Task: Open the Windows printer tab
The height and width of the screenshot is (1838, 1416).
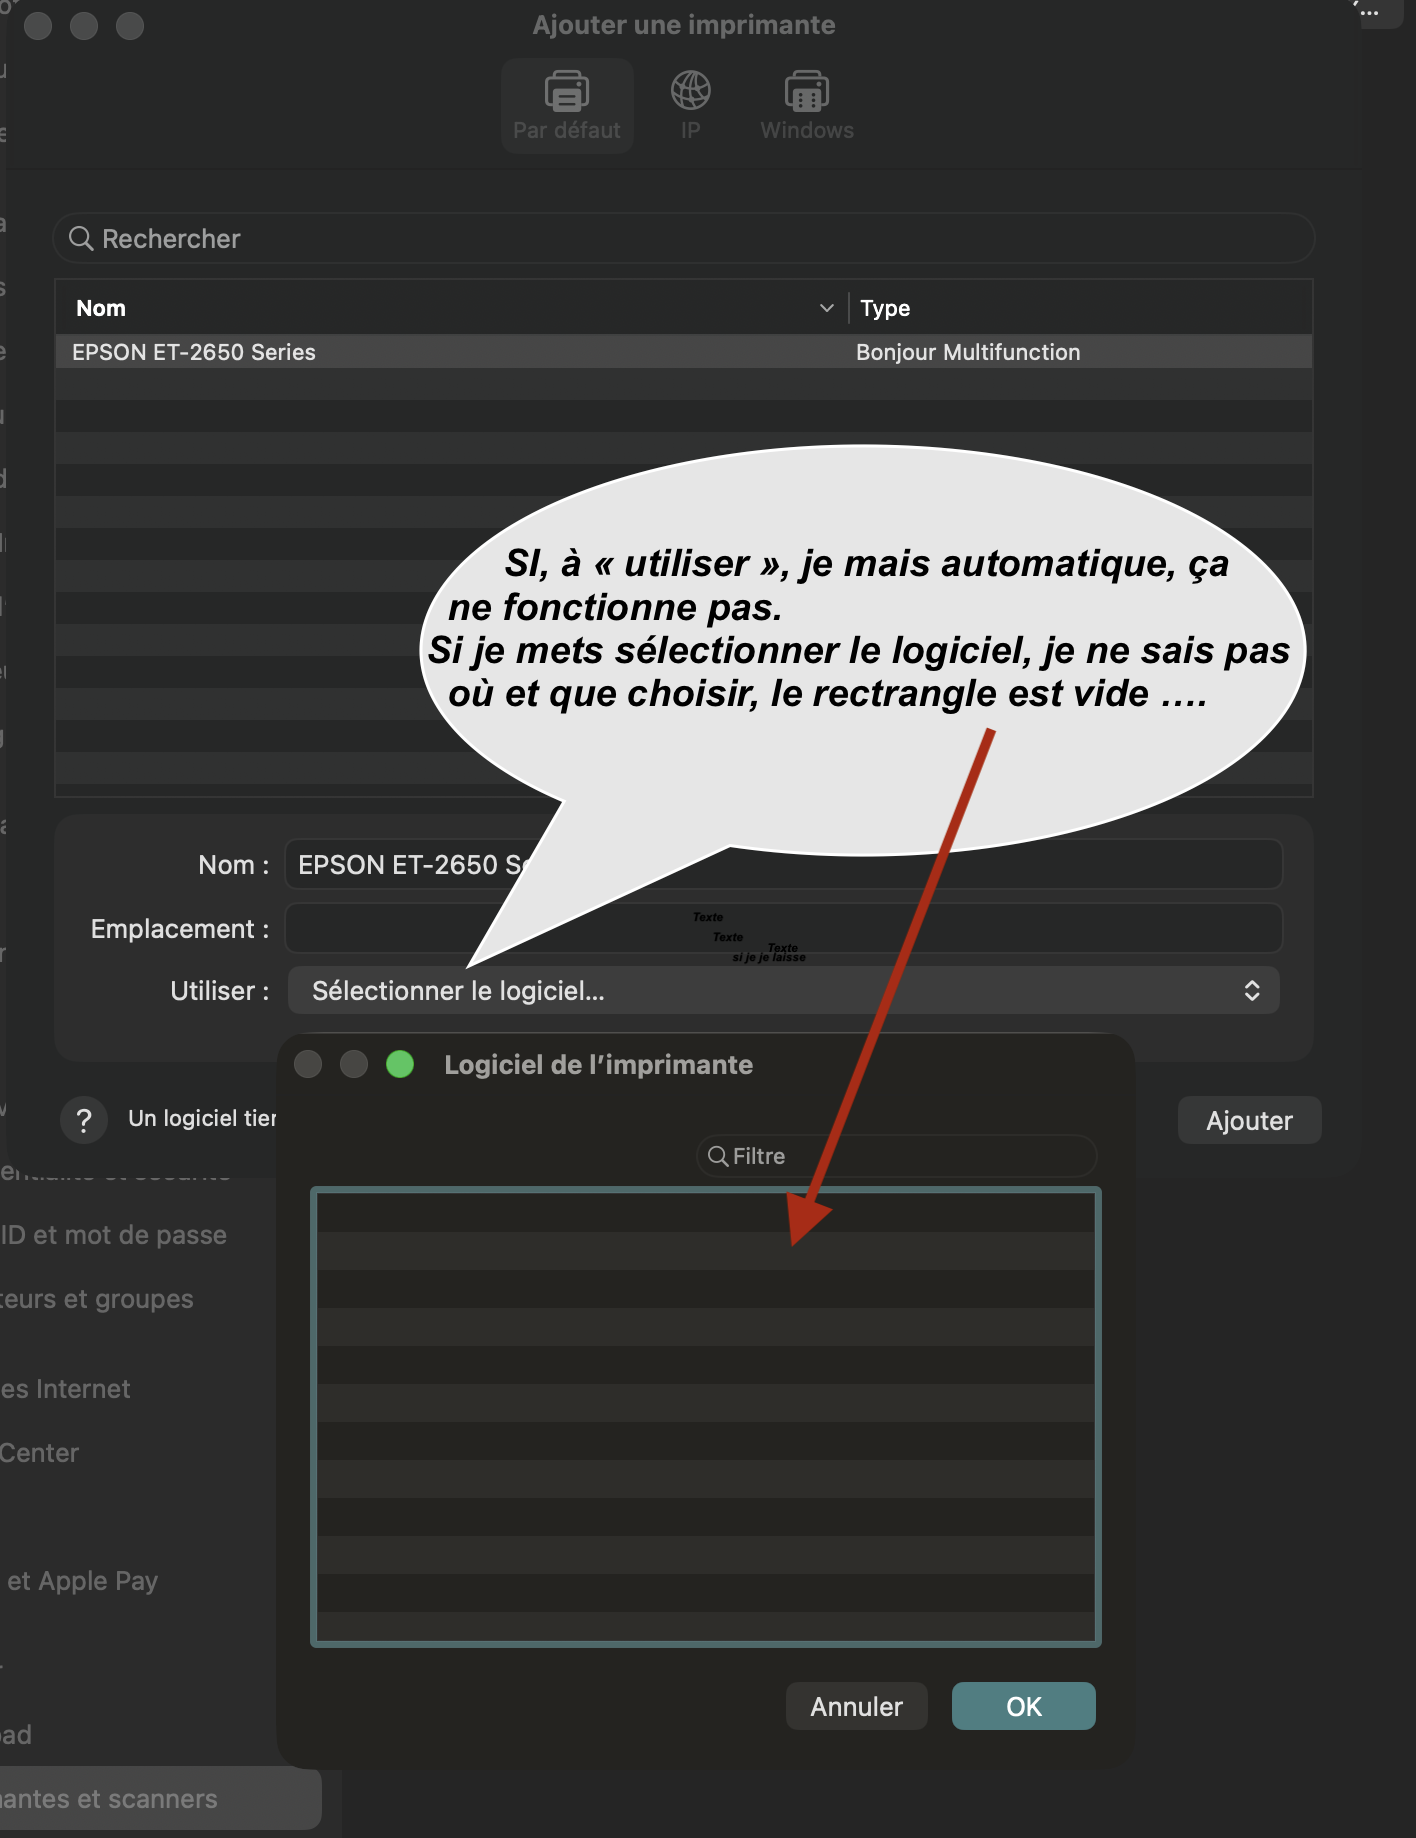Action: tap(807, 105)
